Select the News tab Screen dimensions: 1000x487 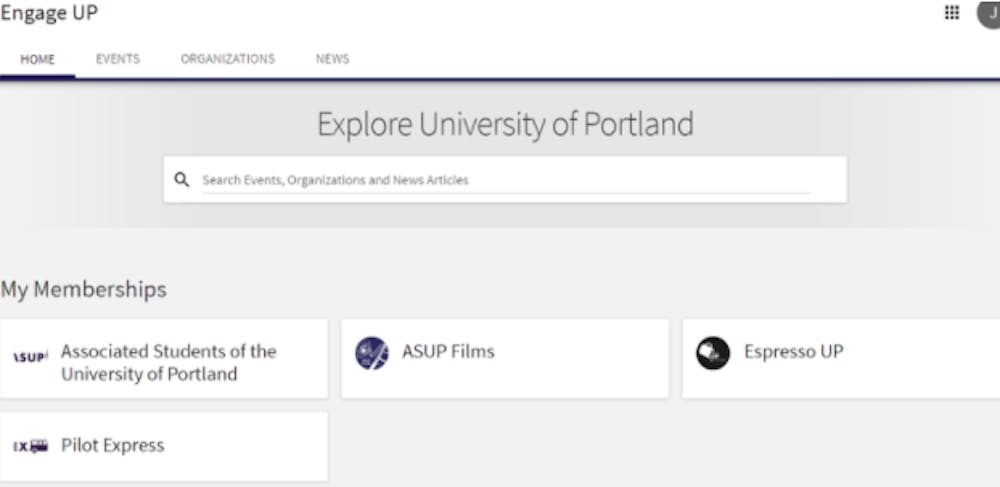pyautogui.click(x=332, y=59)
